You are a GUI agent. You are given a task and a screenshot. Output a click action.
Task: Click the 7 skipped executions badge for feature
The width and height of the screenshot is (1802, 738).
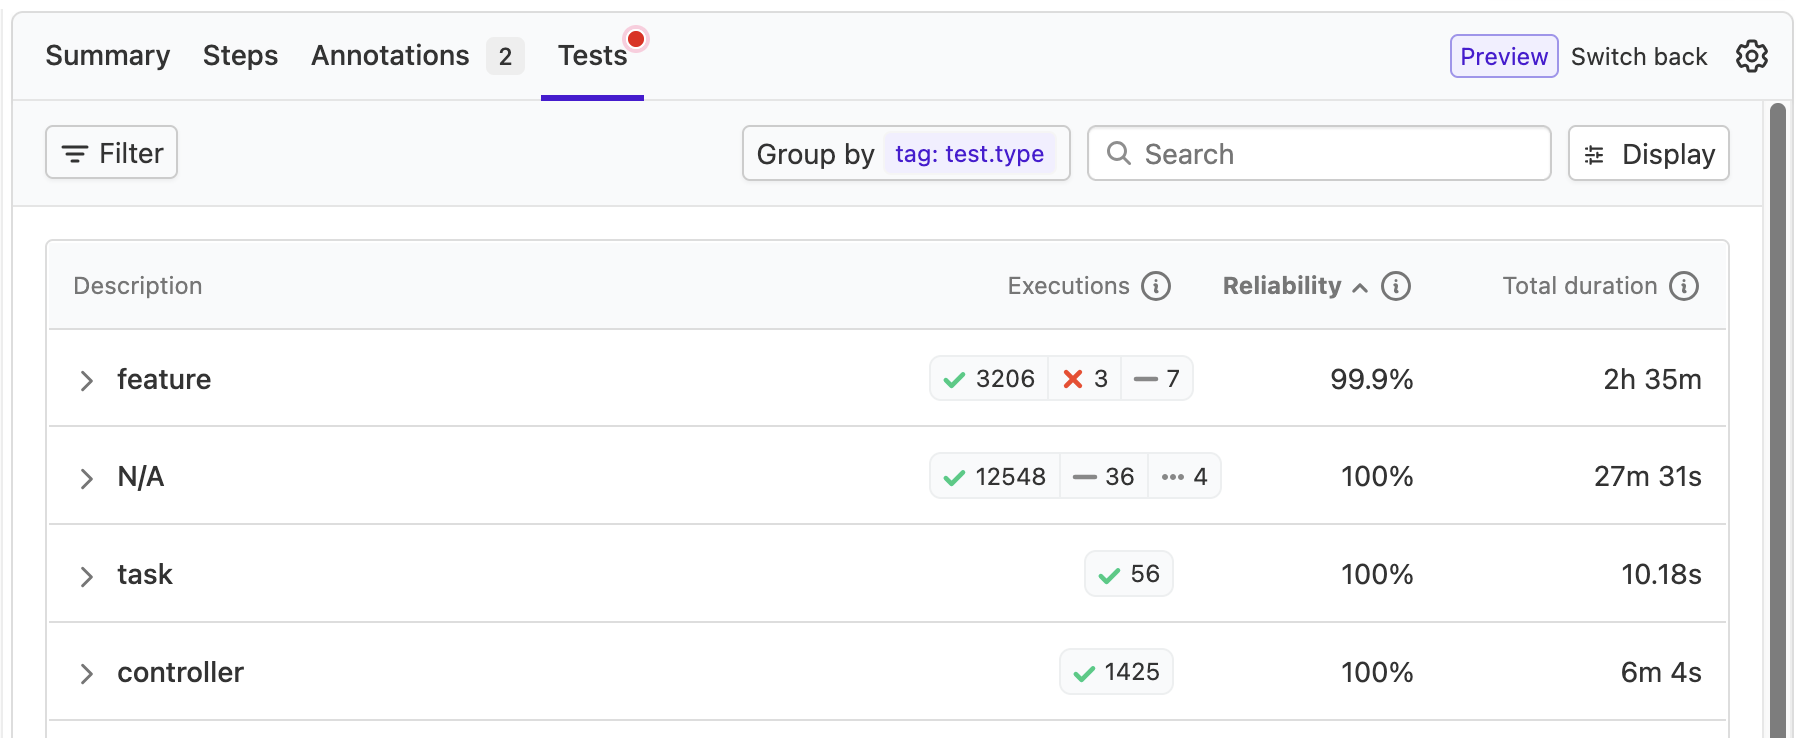click(x=1157, y=379)
